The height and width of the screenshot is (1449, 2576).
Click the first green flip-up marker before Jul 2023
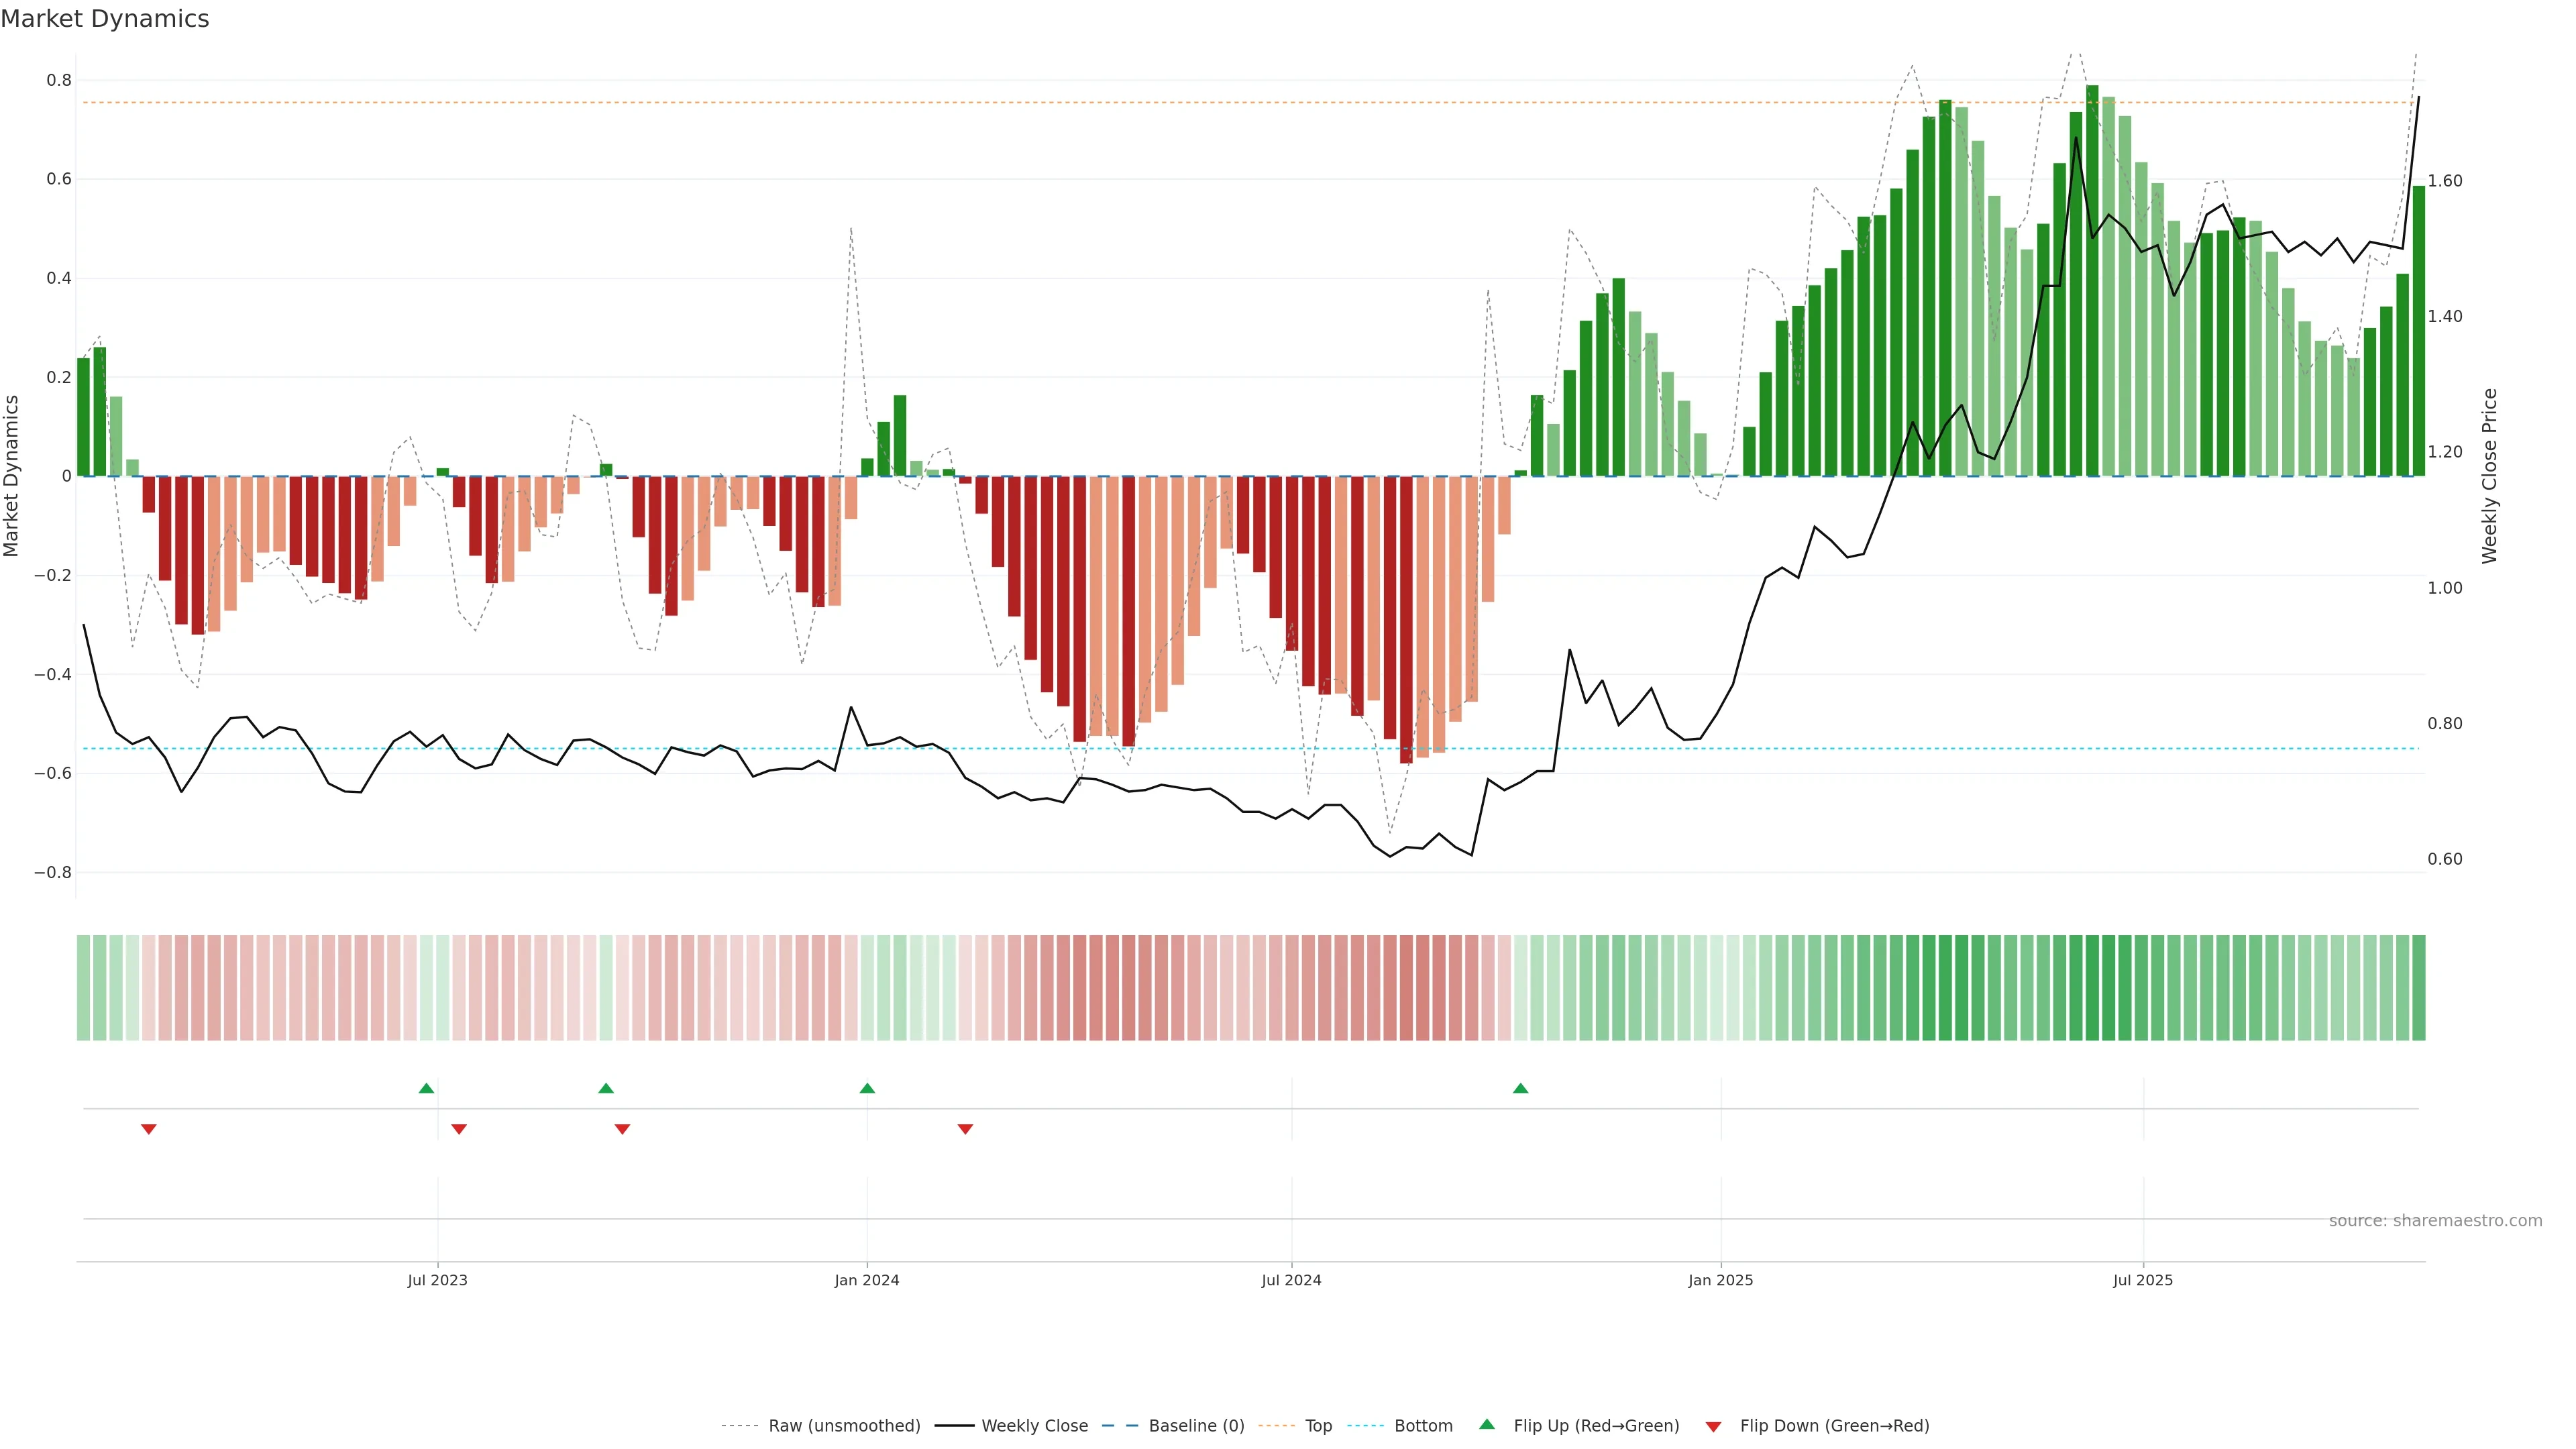(x=426, y=1088)
